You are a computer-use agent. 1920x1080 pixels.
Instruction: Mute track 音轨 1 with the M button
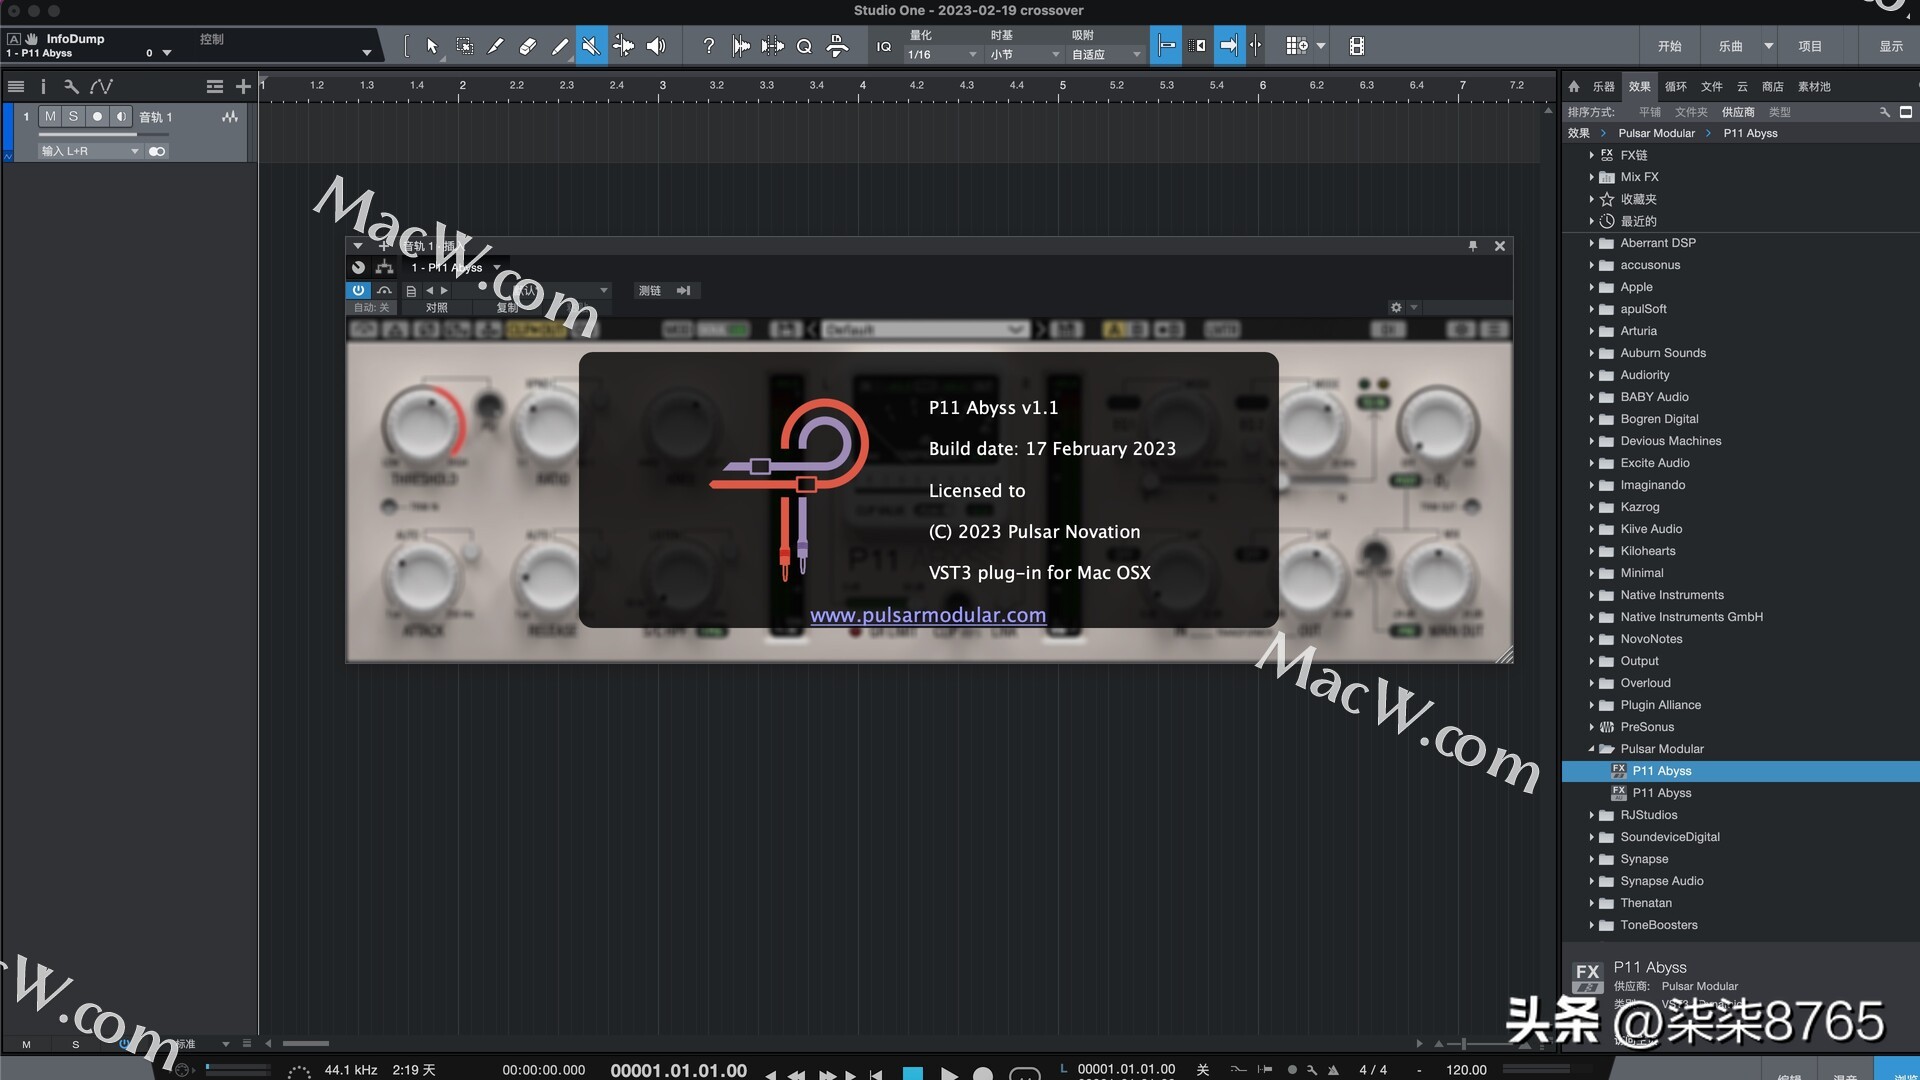pyautogui.click(x=48, y=116)
